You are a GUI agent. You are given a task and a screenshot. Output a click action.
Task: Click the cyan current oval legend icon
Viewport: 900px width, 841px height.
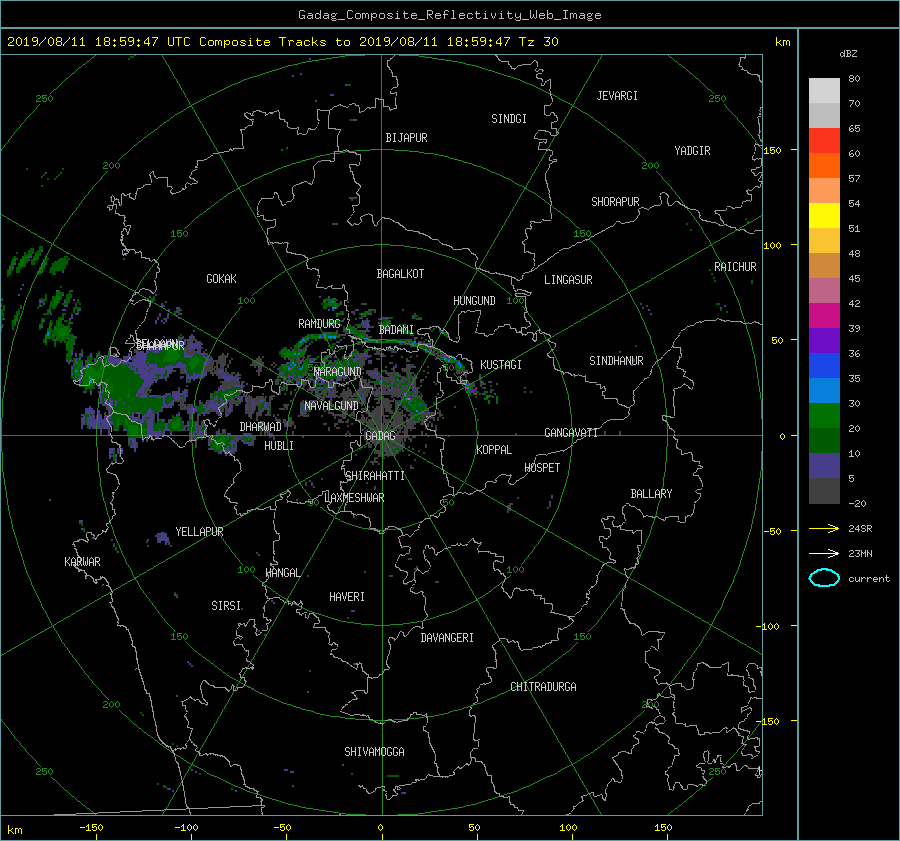[824, 578]
